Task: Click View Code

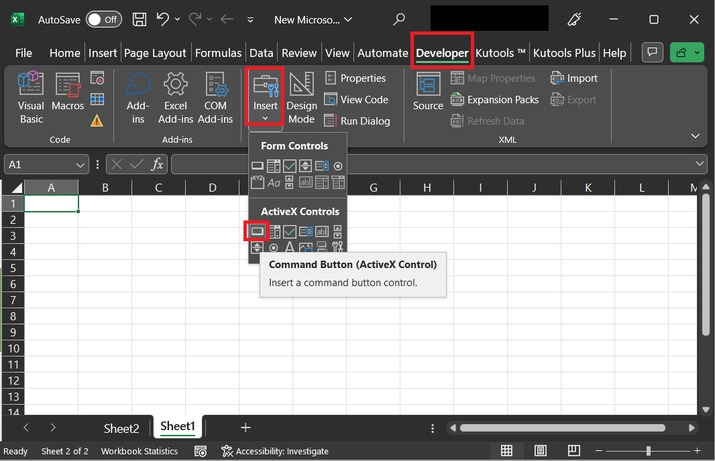Action: point(357,99)
